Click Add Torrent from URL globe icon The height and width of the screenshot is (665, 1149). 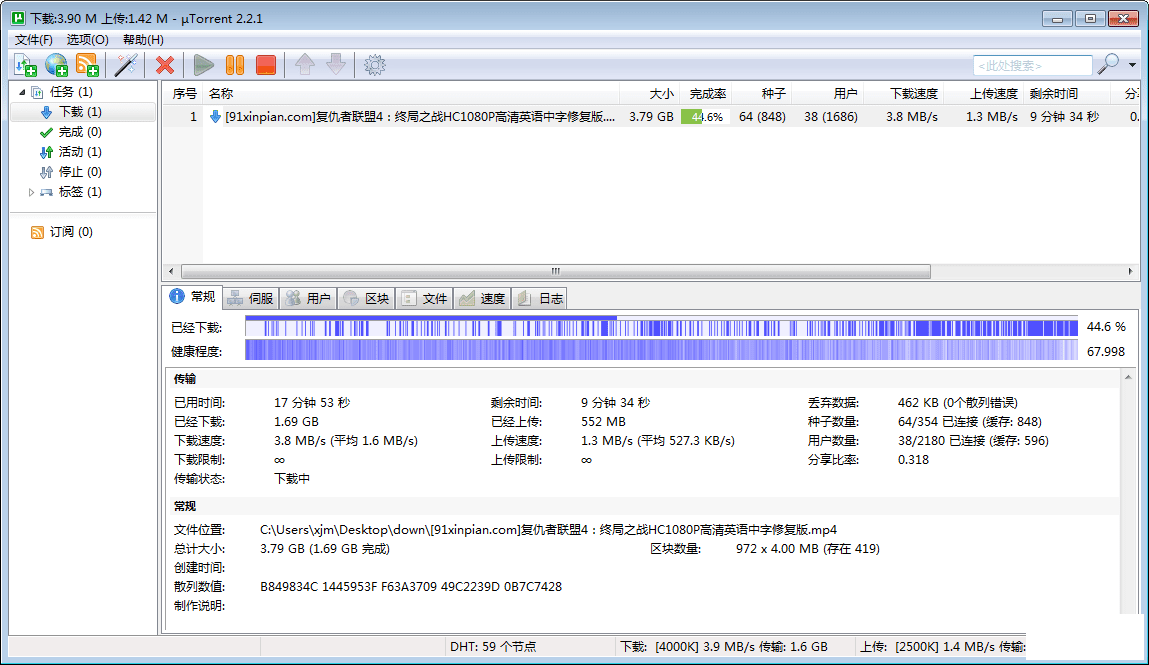[56, 65]
